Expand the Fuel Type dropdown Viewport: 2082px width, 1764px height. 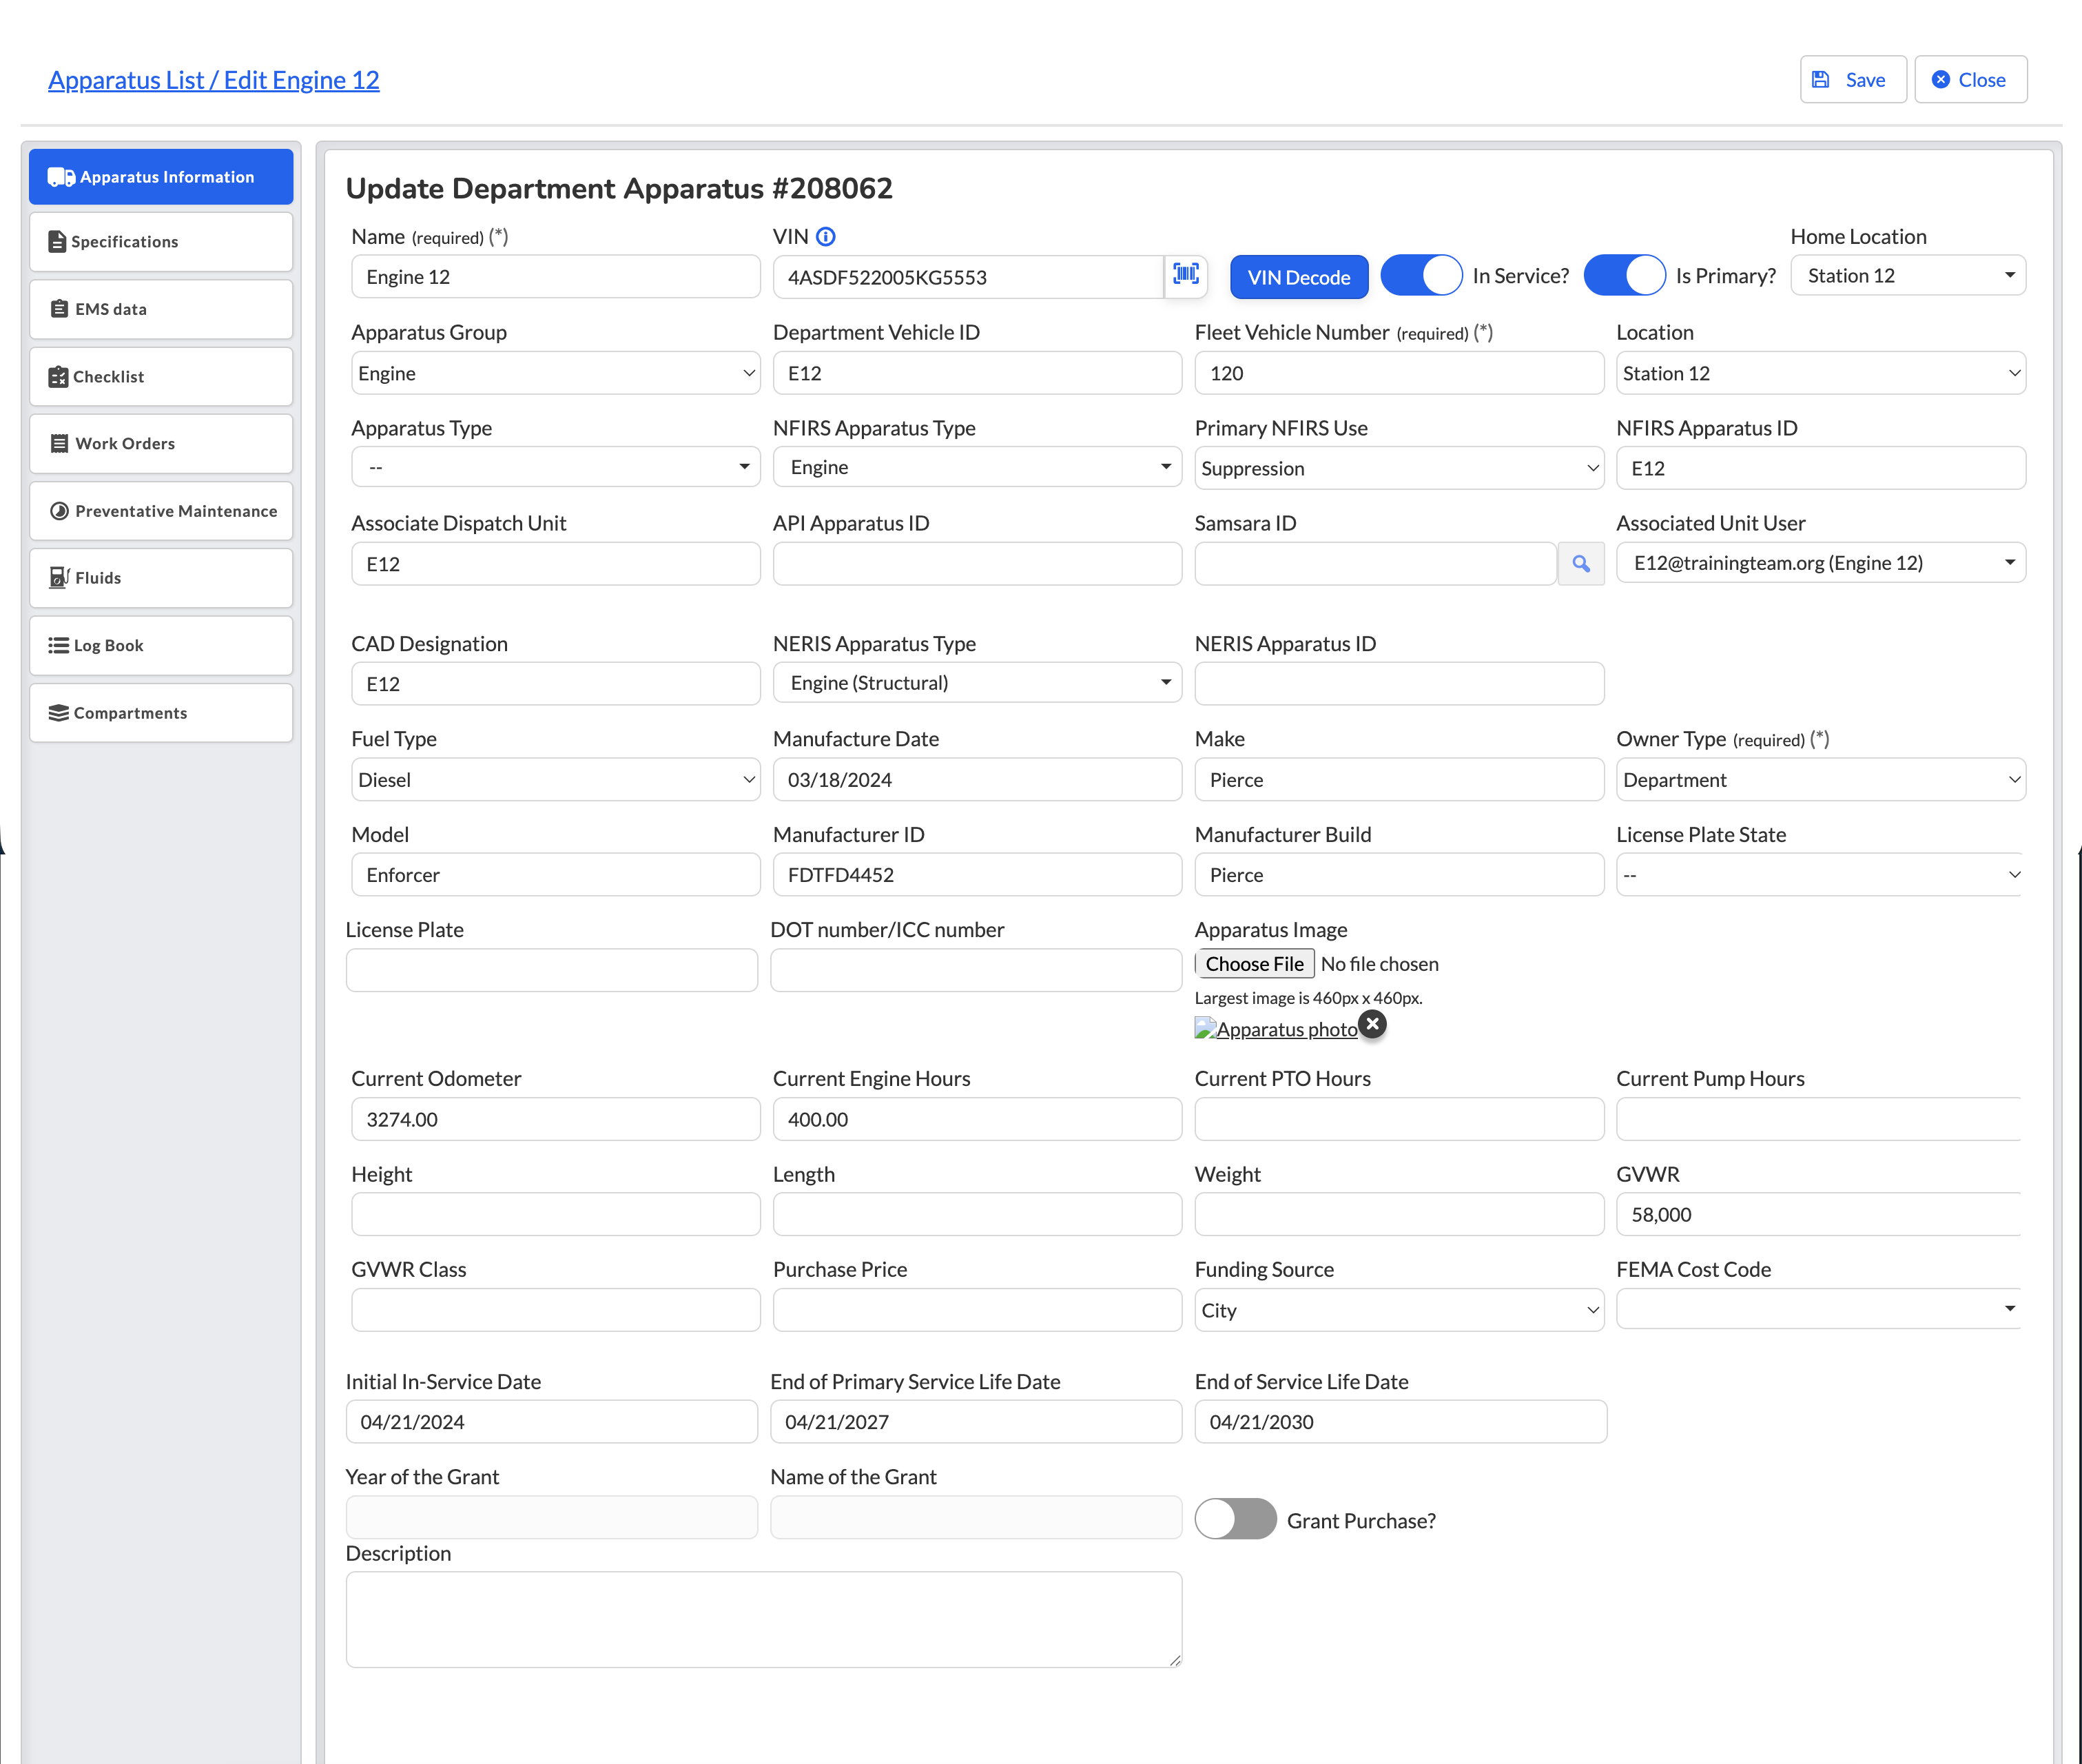pyautogui.click(x=556, y=779)
